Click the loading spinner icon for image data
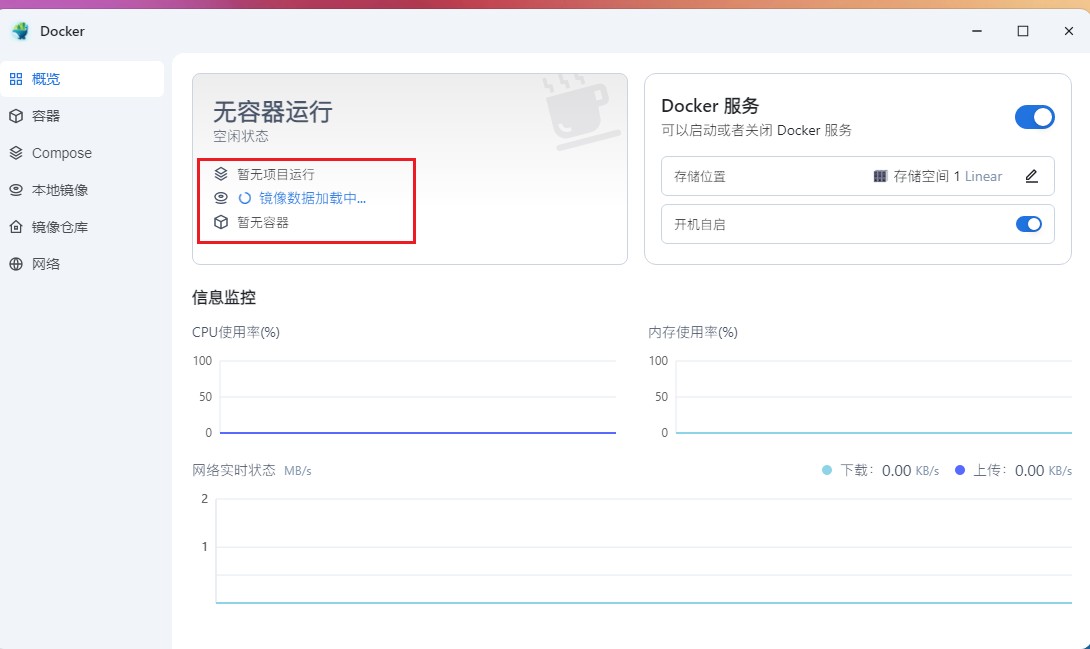The width and height of the screenshot is (1090, 649). click(245, 198)
